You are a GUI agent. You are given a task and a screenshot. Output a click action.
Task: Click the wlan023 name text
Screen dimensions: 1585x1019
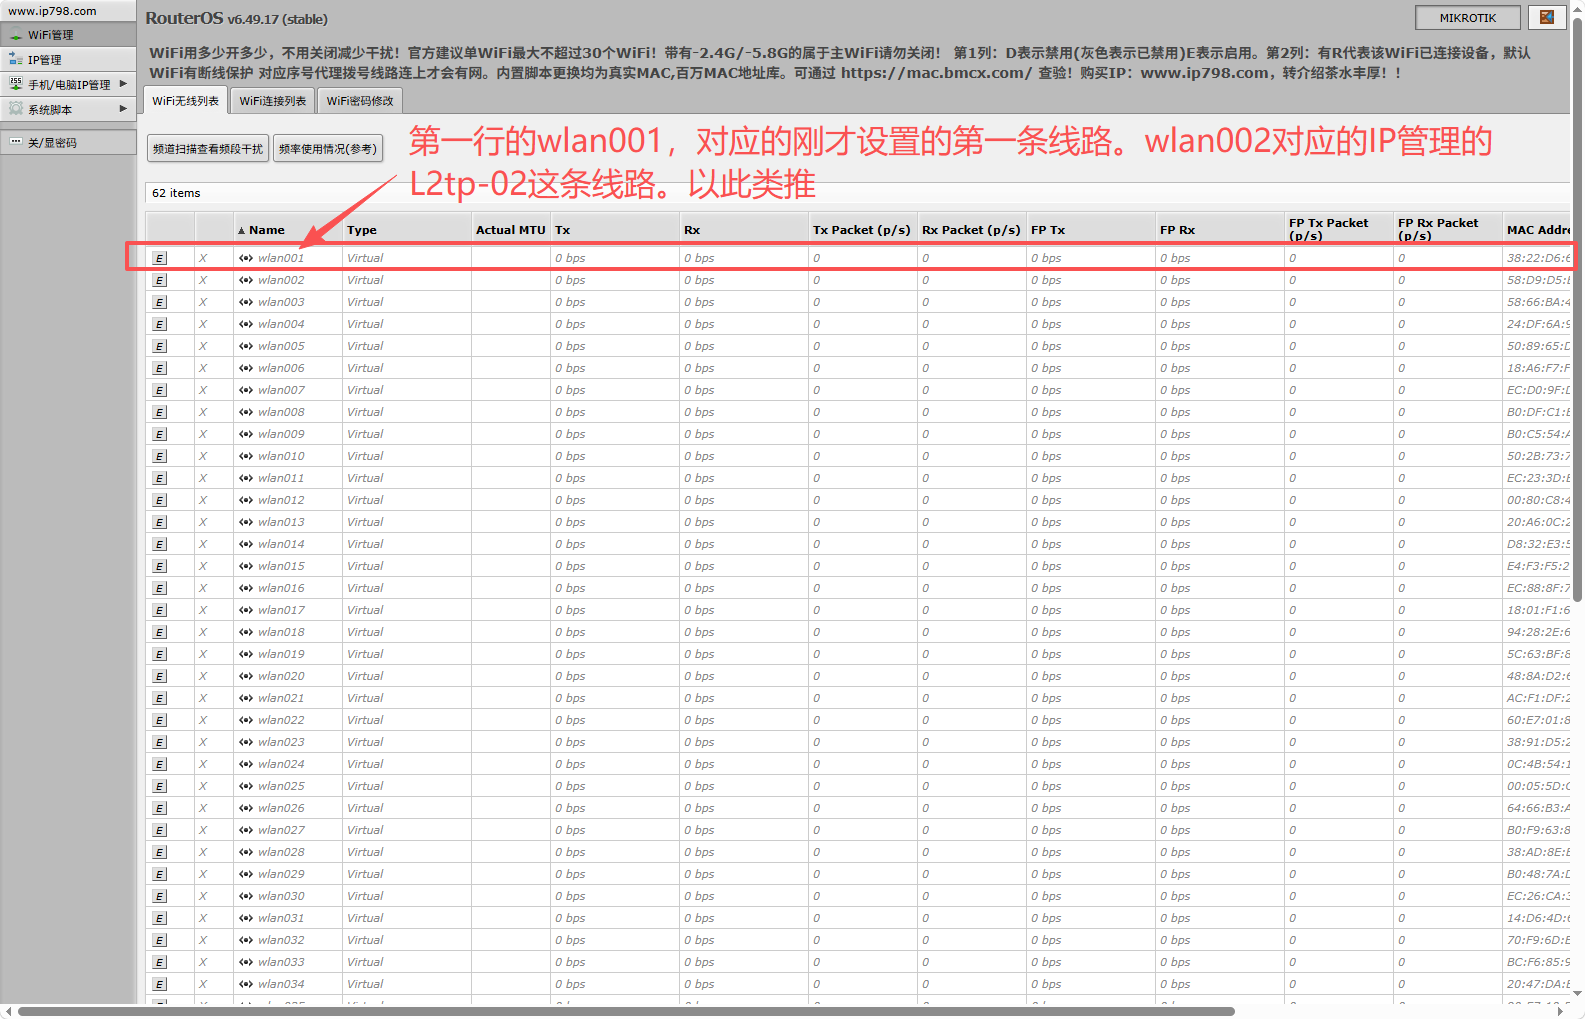(281, 742)
